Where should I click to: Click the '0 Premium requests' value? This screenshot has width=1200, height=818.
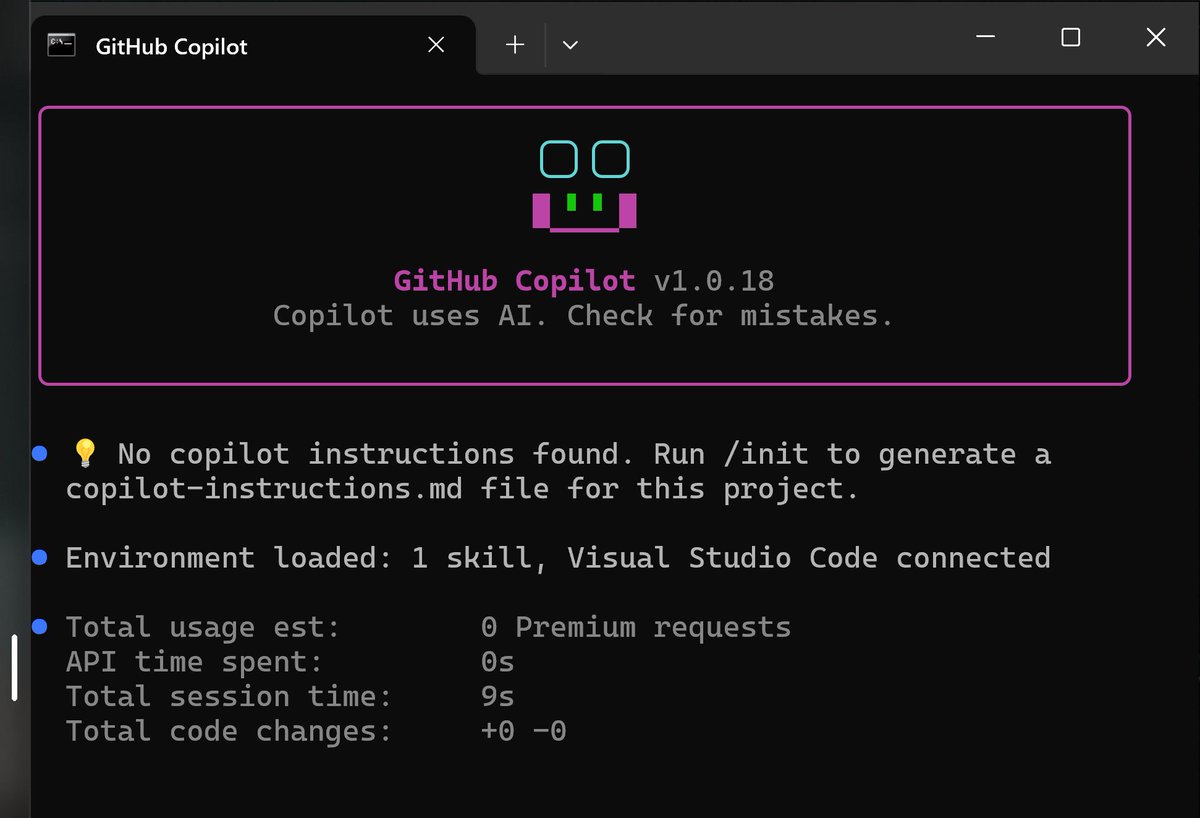(x=636, y=628)
